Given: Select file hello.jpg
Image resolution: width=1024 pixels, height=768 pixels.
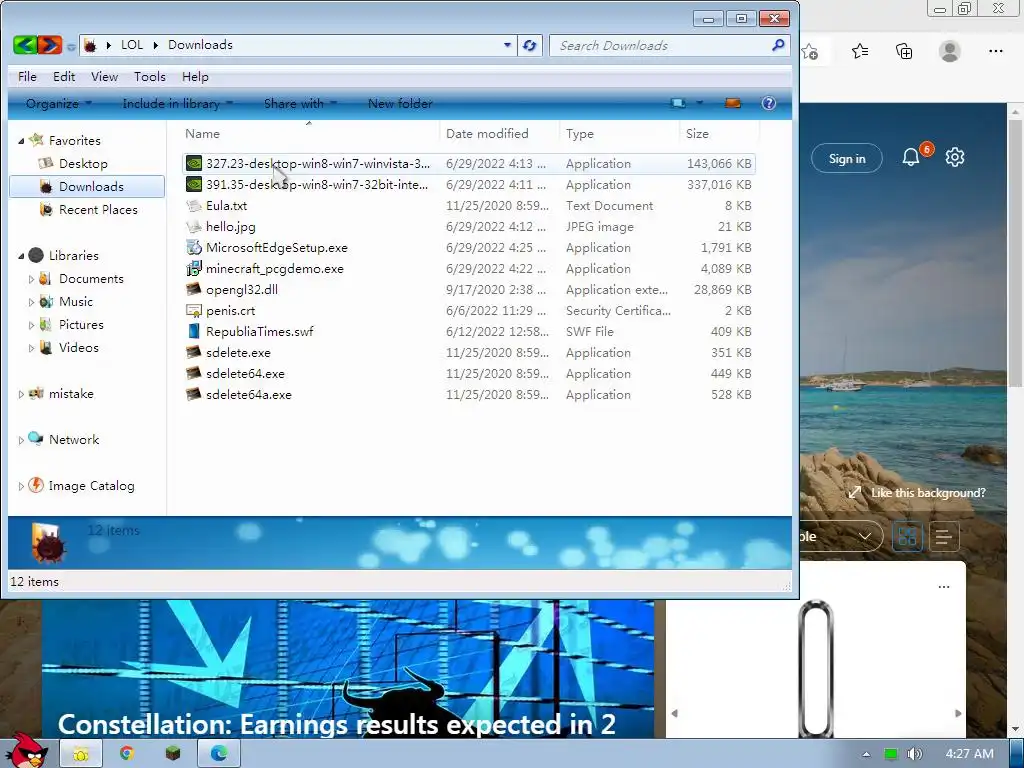Looking at the screenshot, I should pyautogui.click(x=231, y=227).
